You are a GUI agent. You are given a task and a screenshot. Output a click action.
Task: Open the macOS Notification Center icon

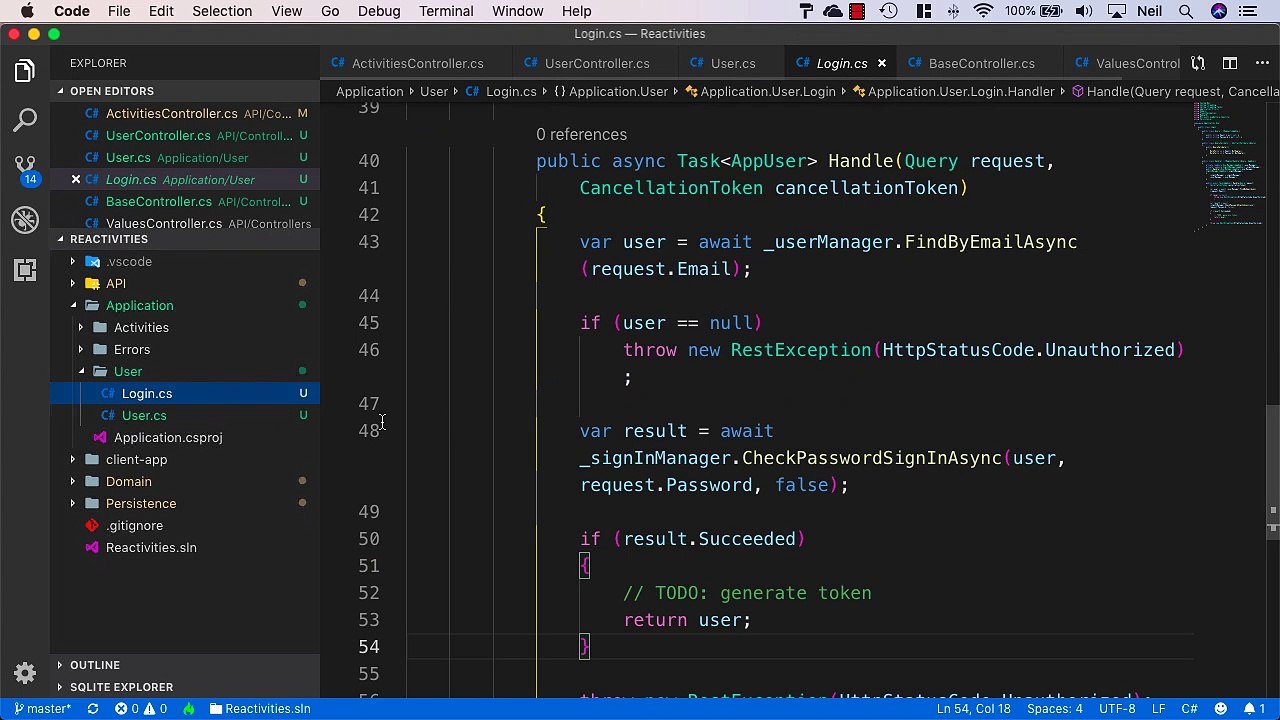coord(1247,11)
